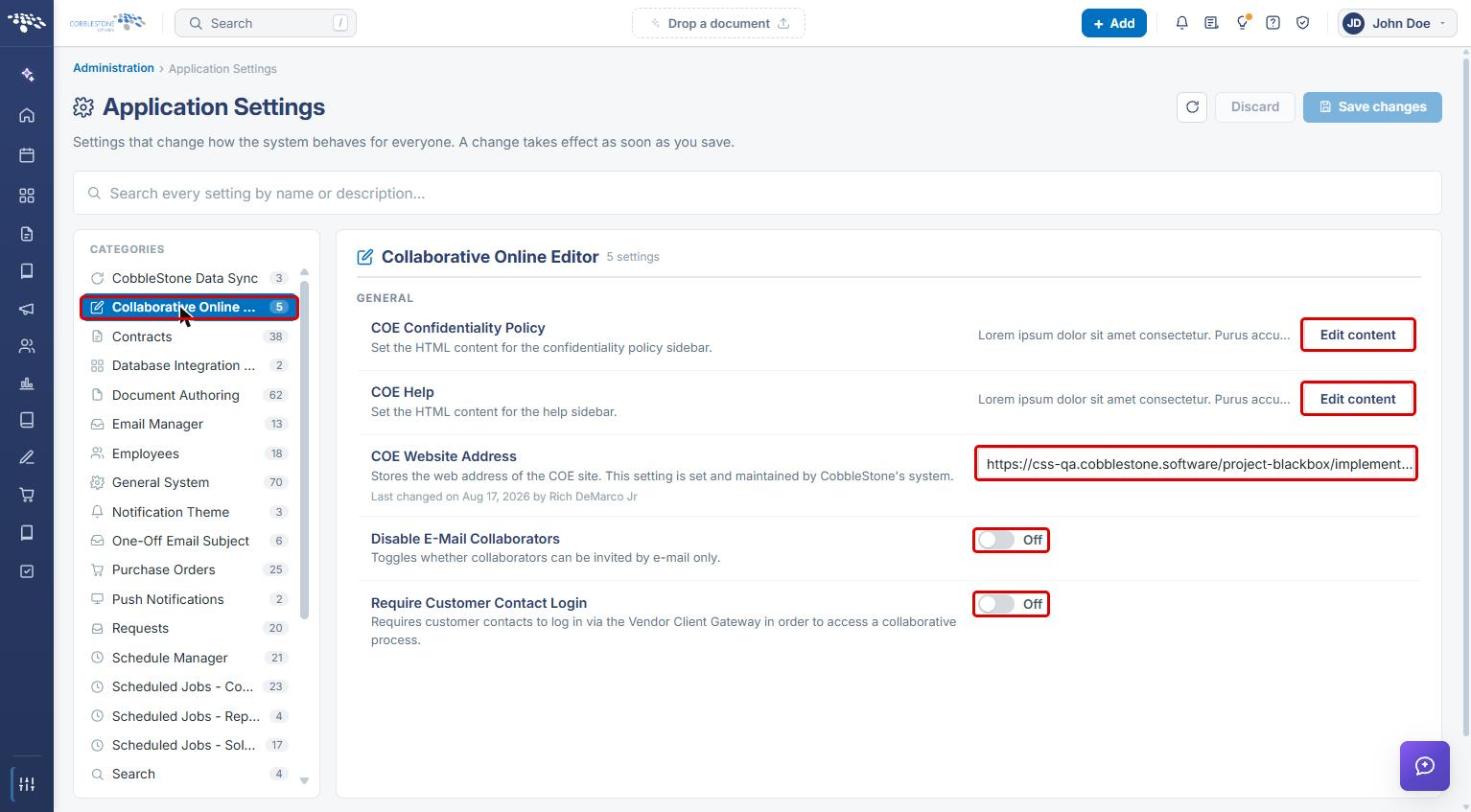Click the refresh icon next to Discard
This screenshot has height=812, width=1471.
pos(1192,107)
